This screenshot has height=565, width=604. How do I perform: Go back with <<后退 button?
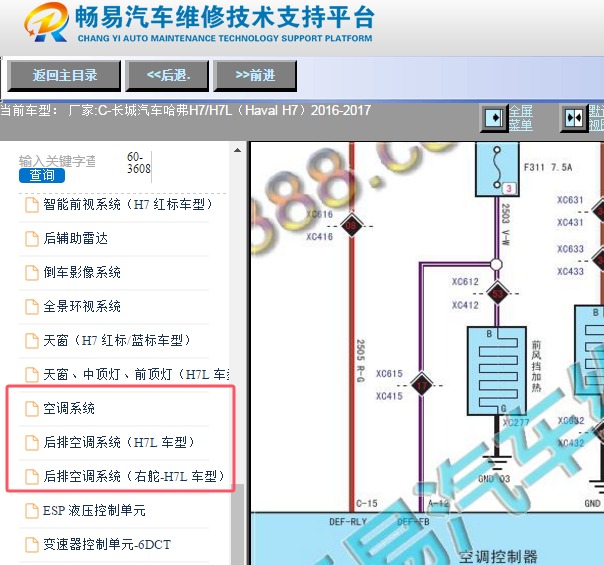pyautogui.click(x=168, y=75)
